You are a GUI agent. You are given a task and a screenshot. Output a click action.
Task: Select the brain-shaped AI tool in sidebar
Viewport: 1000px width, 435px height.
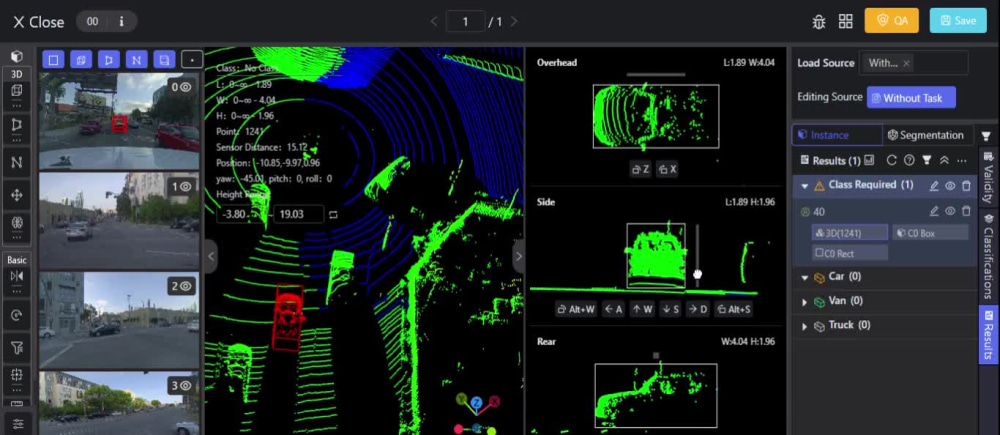[x=17, y=223]
